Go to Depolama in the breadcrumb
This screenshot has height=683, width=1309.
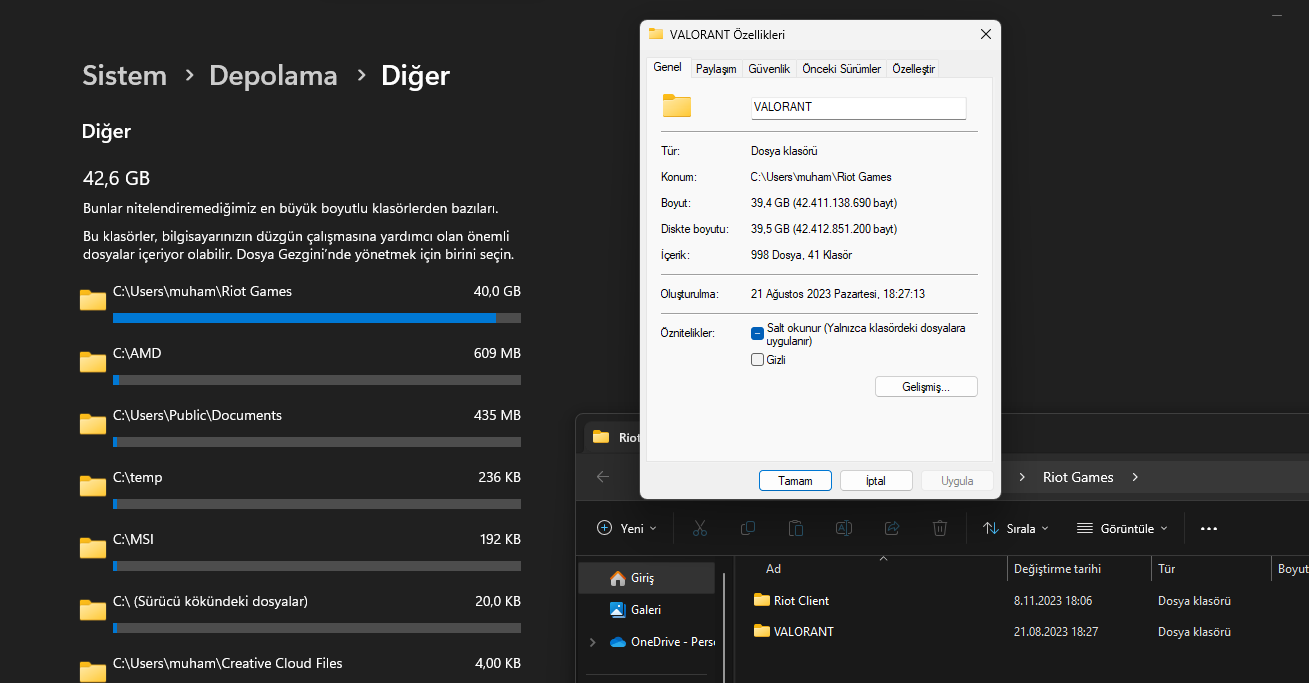[273, 75]
